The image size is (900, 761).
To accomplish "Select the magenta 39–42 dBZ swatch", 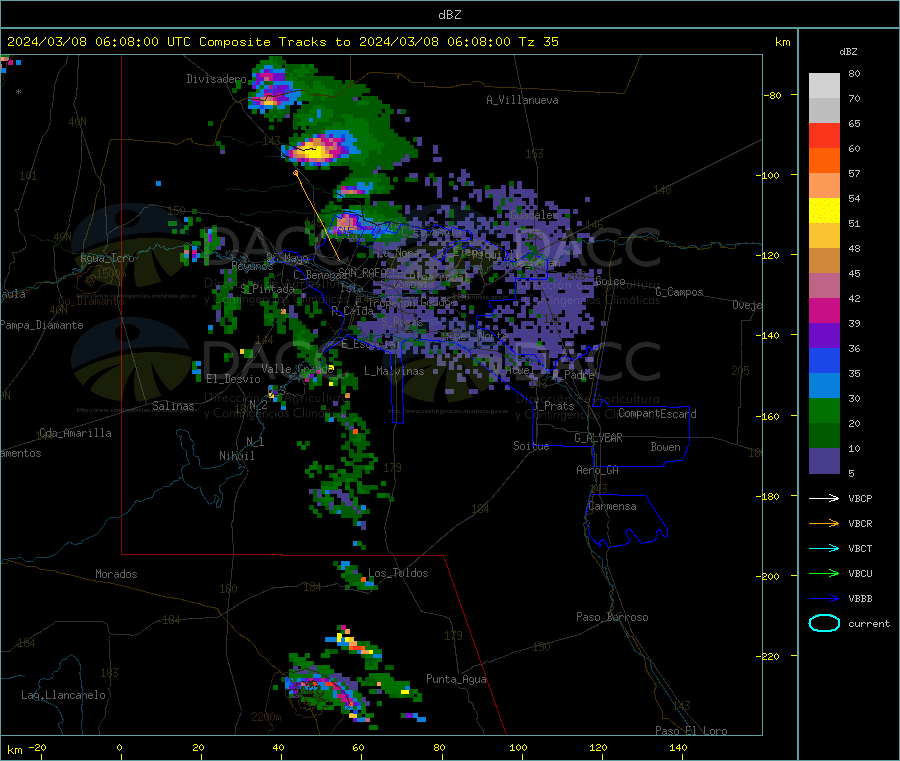I will point(824,310).
